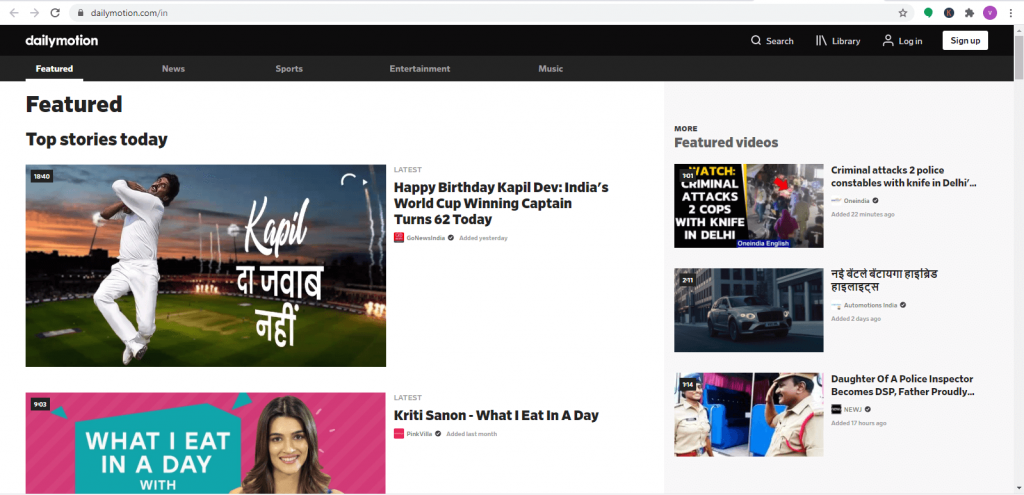Switch to the News tab

(x=173, y=69)
